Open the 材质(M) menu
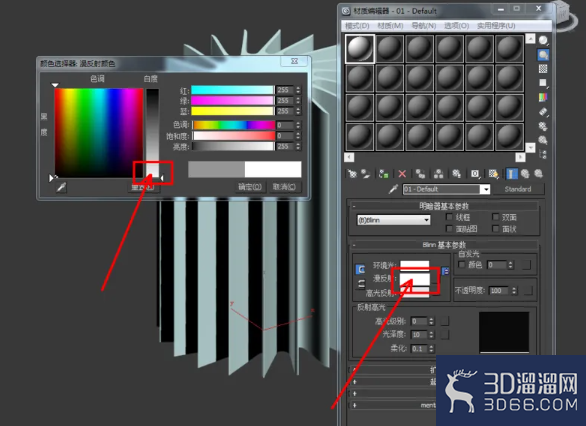The width and height of the screenshot is (586, 426). [x=391, y=26]
